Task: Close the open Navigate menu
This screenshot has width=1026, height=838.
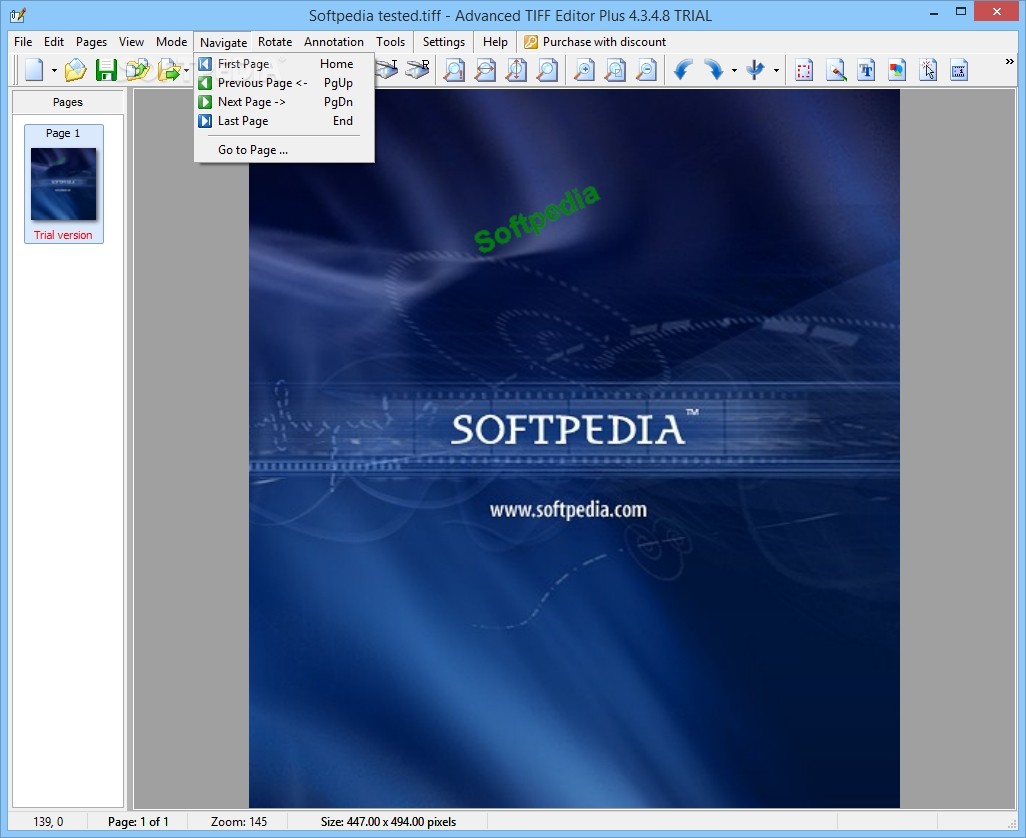Action: point(223,42)
